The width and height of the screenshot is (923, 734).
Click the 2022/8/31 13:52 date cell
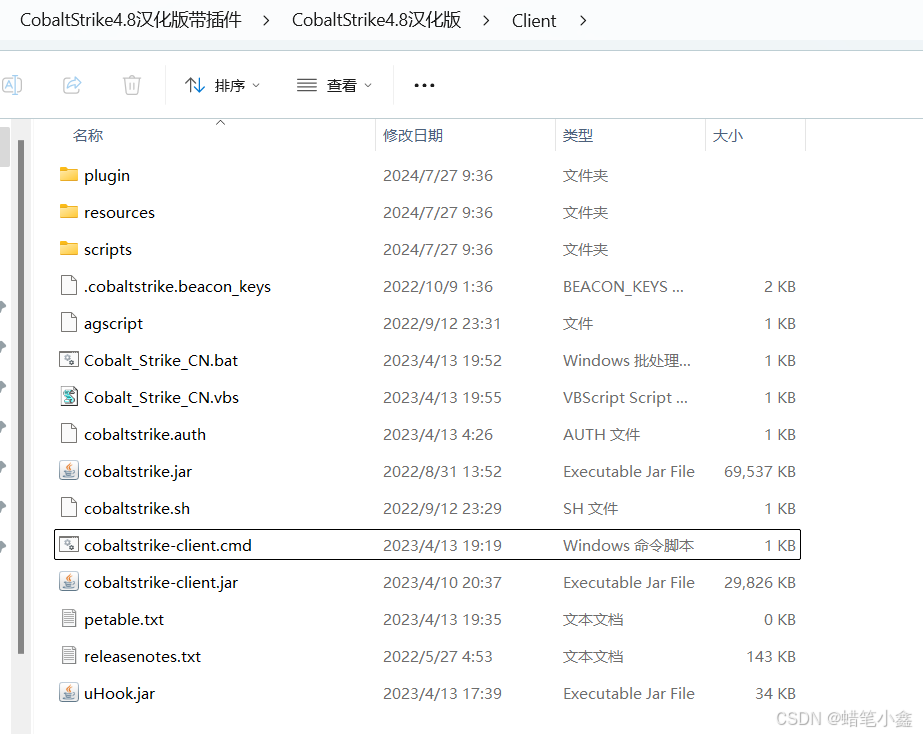(442, 471)
